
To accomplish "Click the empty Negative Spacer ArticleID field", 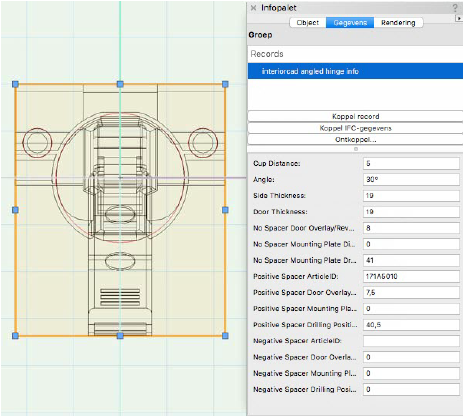I will (x=411, y=341).
